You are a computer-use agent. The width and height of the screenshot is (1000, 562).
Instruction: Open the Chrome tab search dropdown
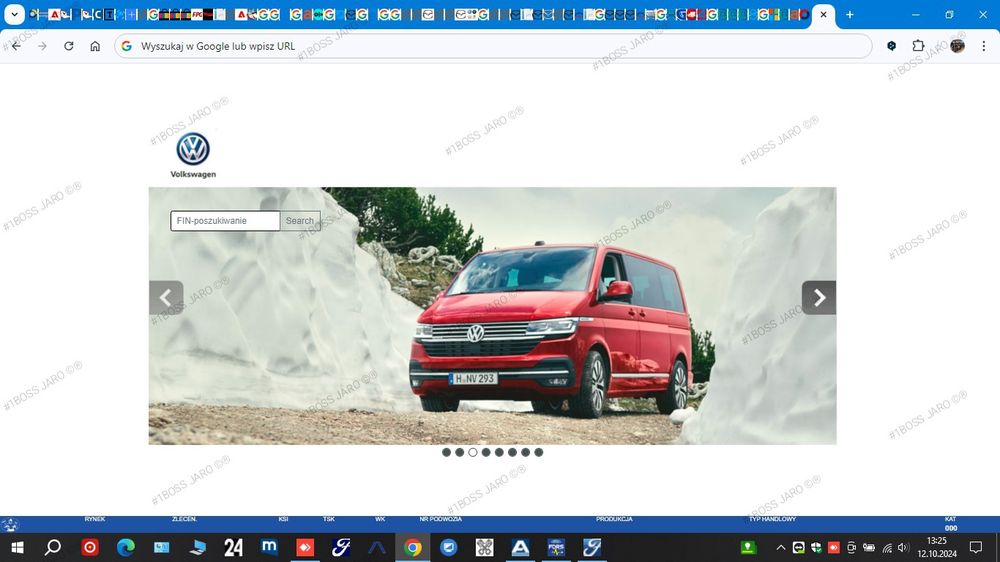(x=14, y=14)
